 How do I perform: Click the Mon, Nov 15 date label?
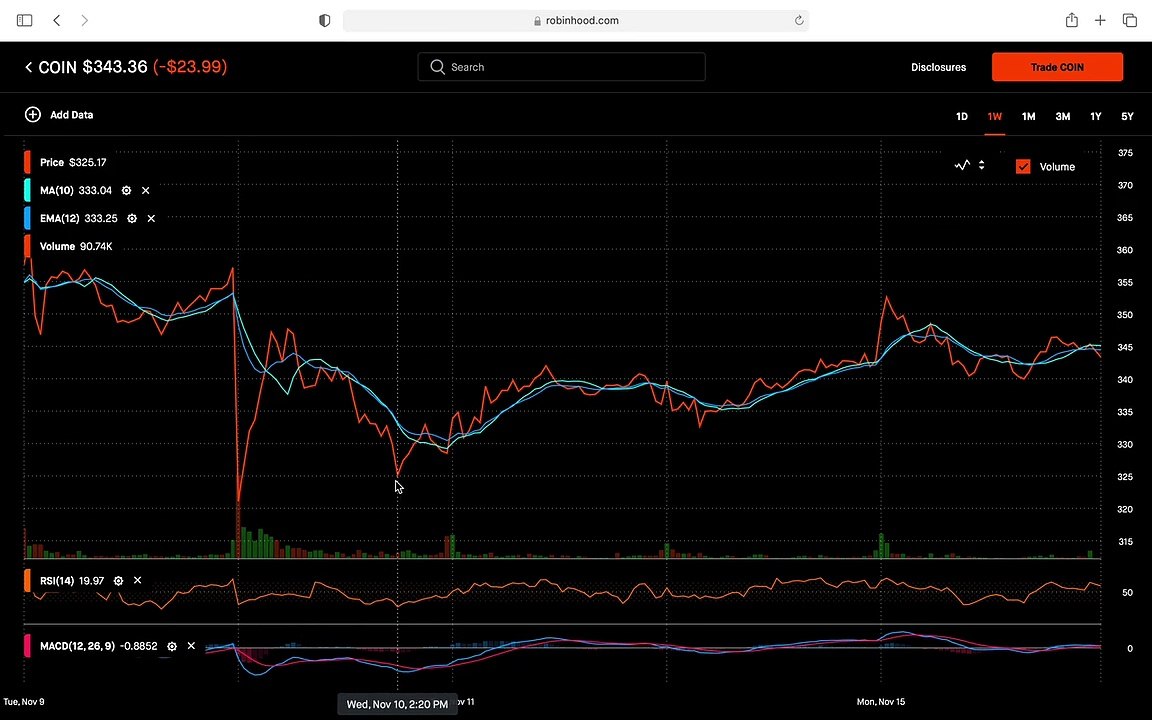click(881, 702)
